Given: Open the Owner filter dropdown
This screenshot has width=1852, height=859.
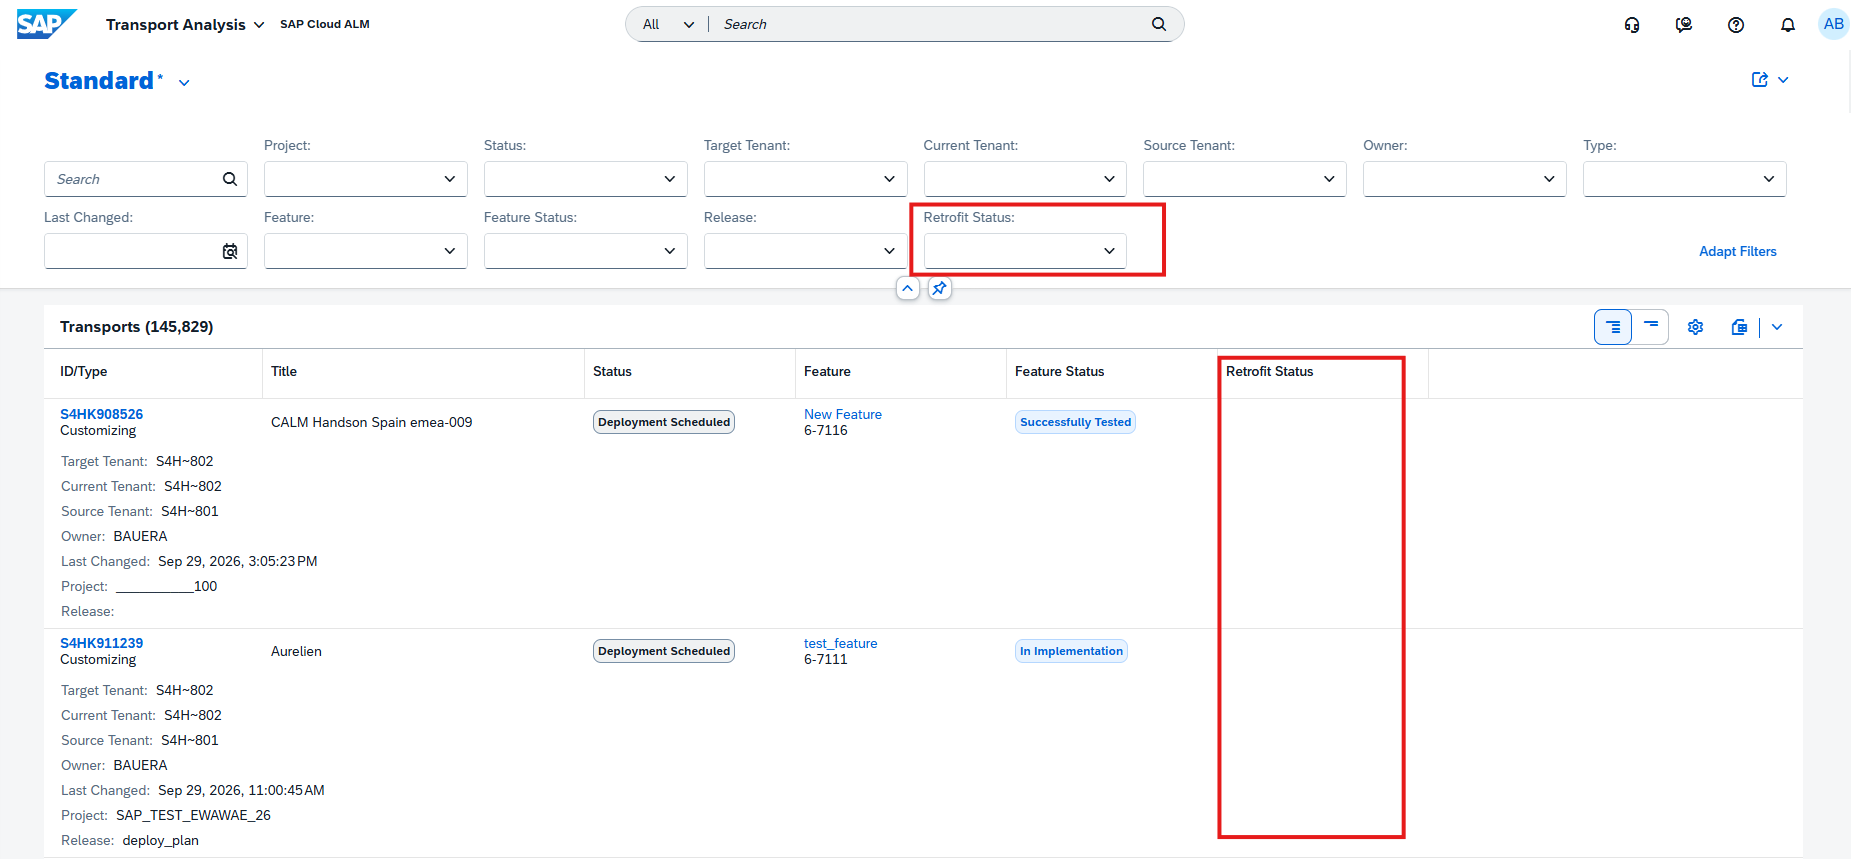Looking at the screenshot, I should click(1550, 179).
